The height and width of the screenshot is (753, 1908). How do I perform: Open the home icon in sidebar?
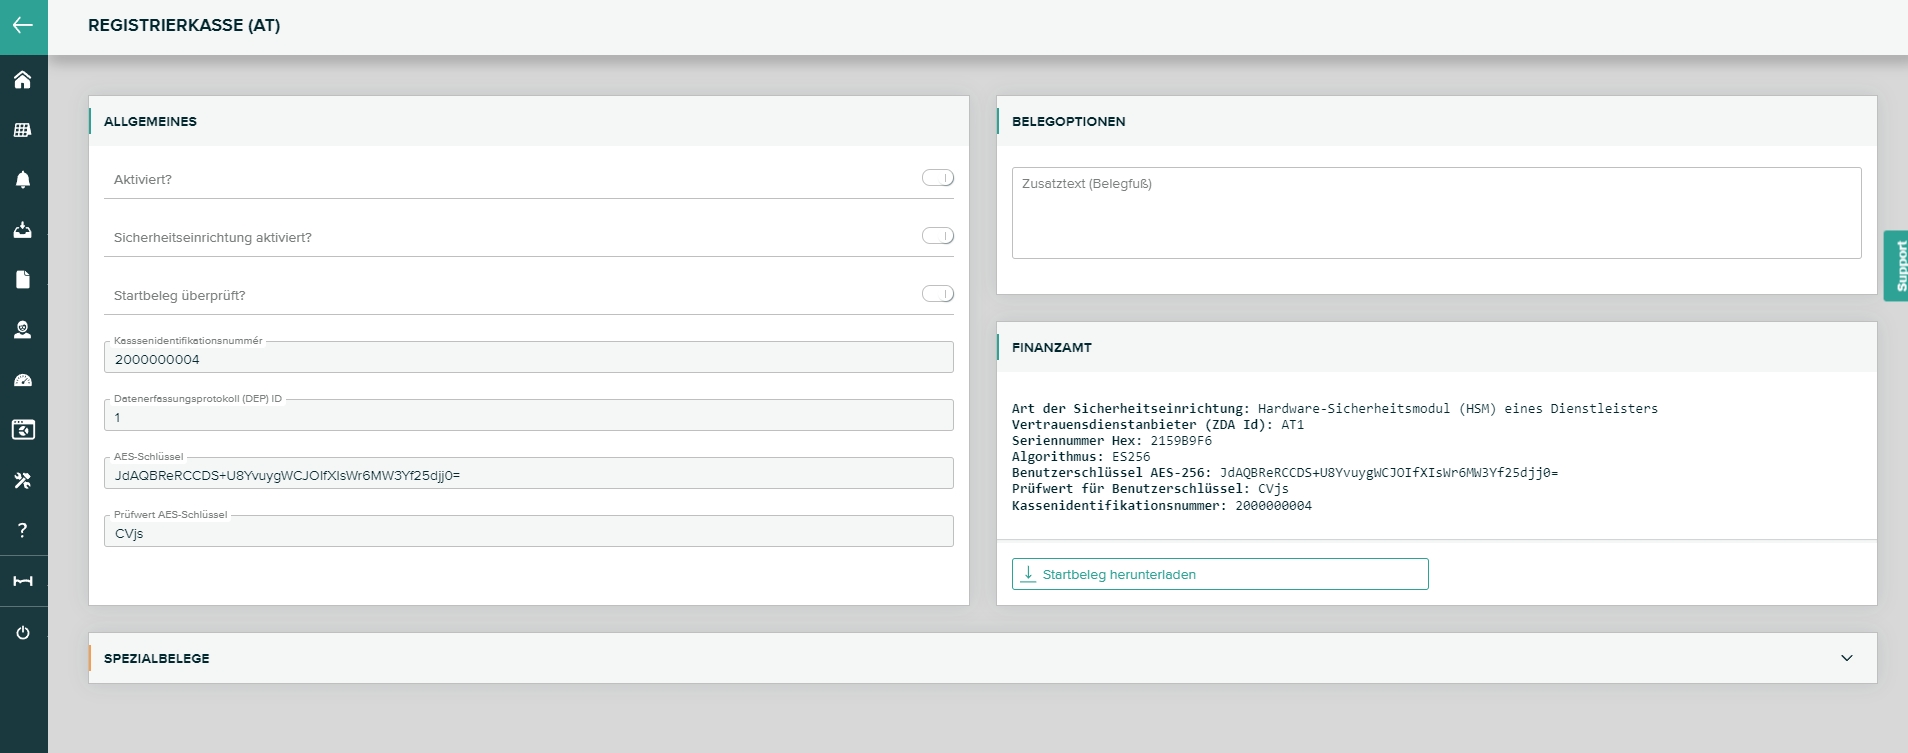point(23,80)
